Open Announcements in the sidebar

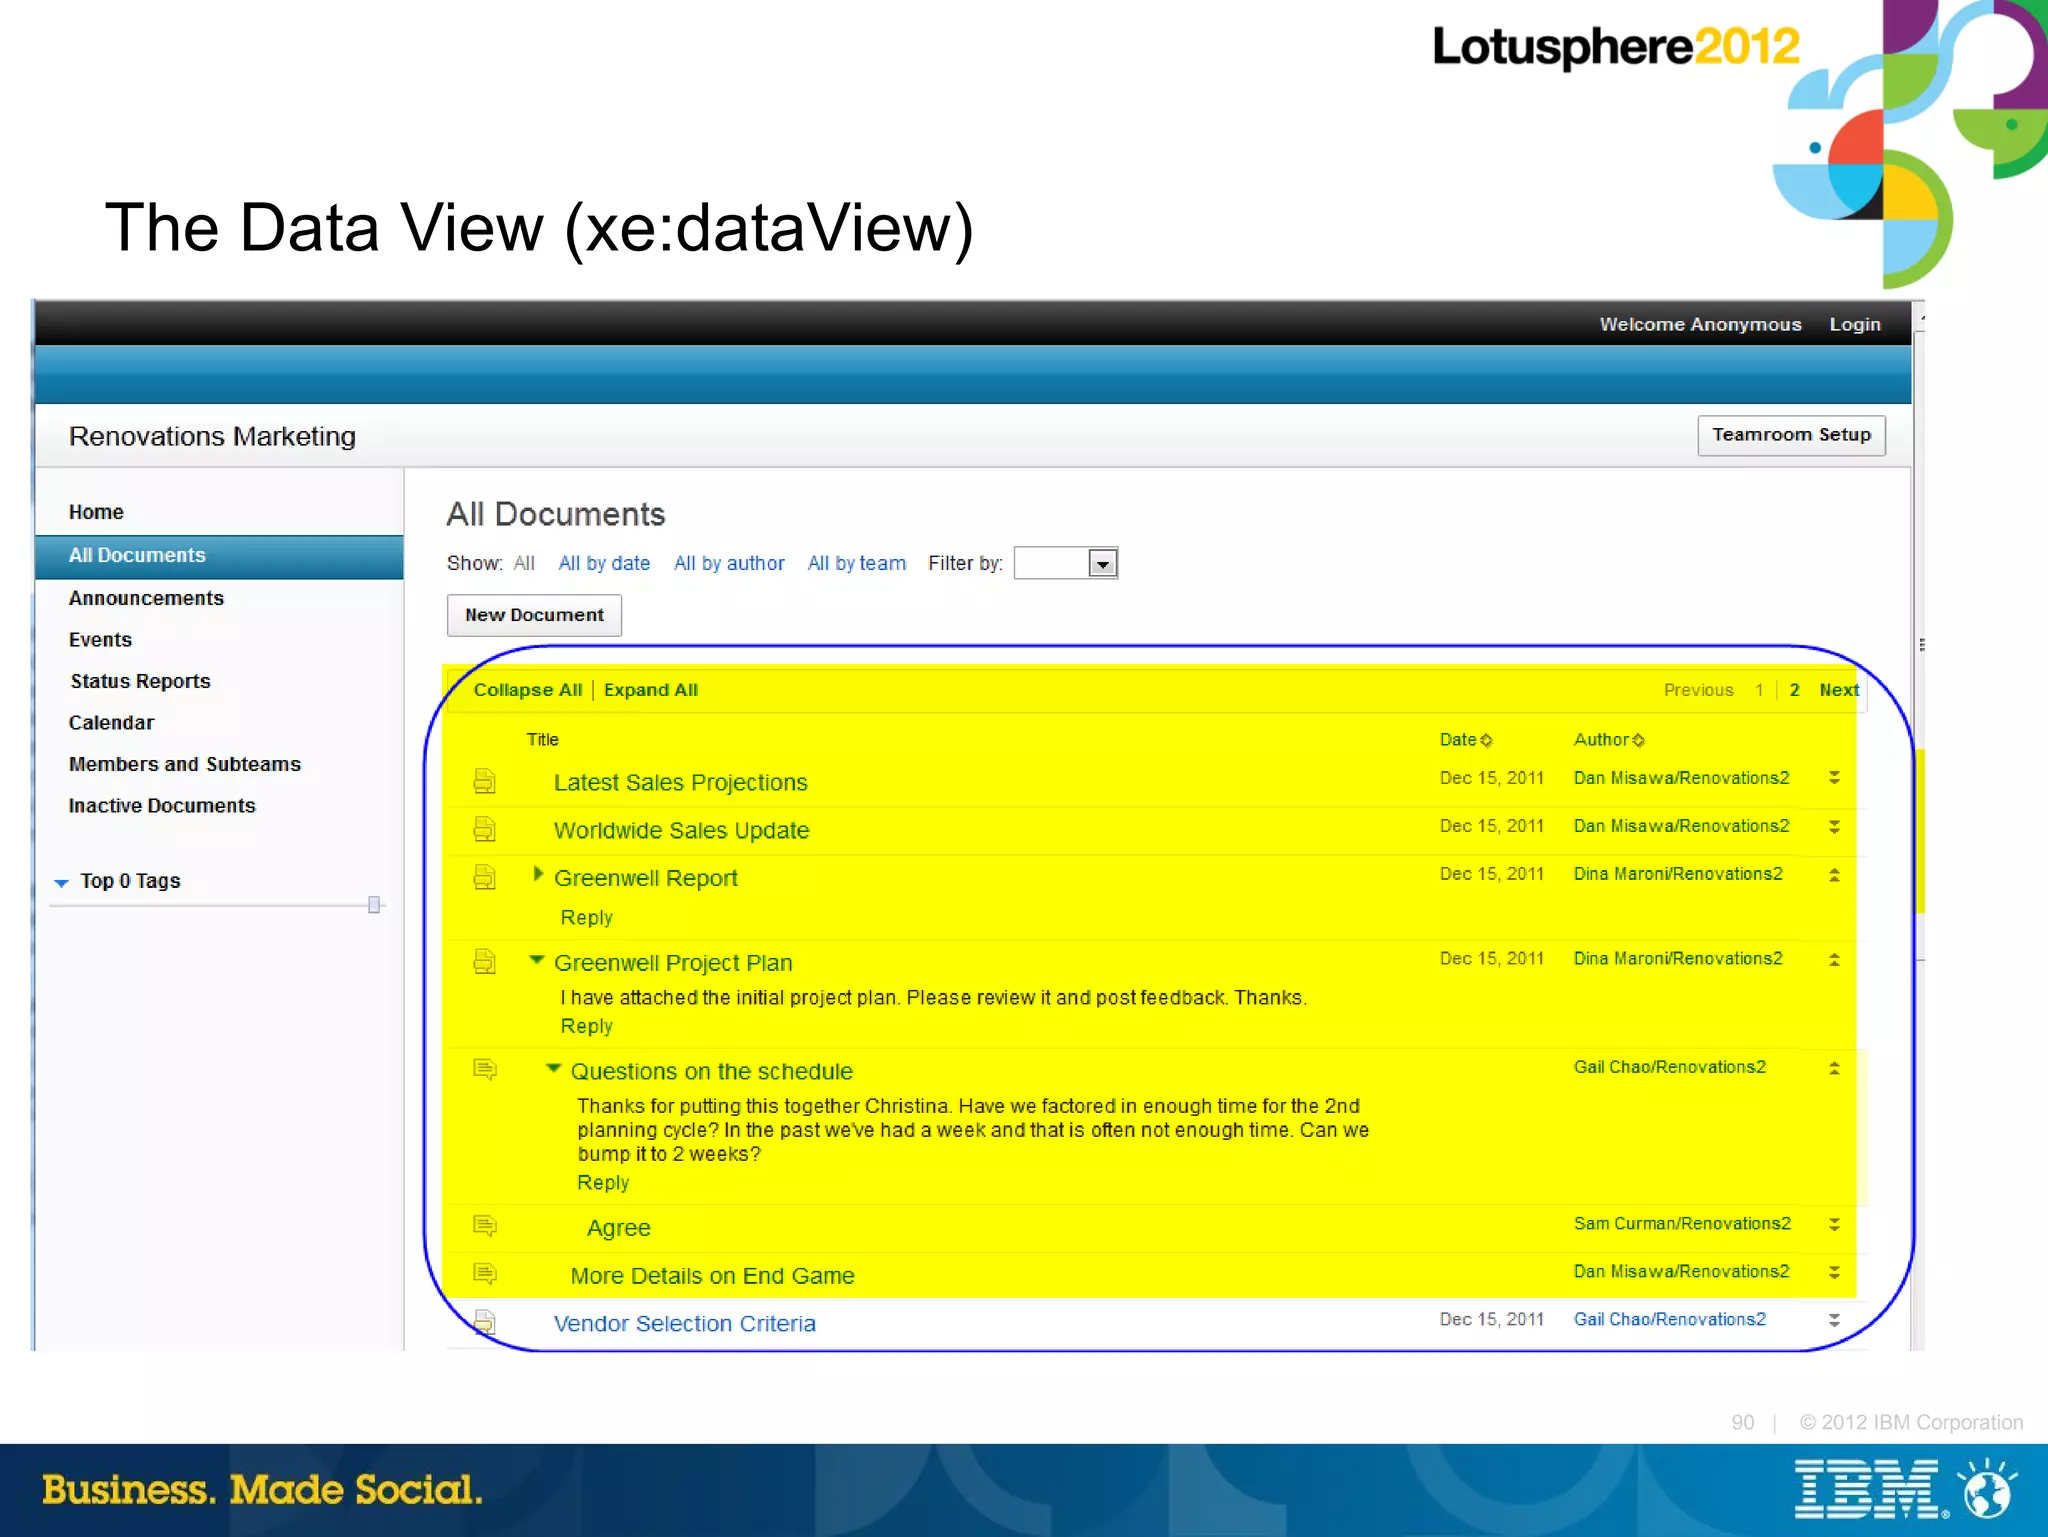tap(146, 598)
